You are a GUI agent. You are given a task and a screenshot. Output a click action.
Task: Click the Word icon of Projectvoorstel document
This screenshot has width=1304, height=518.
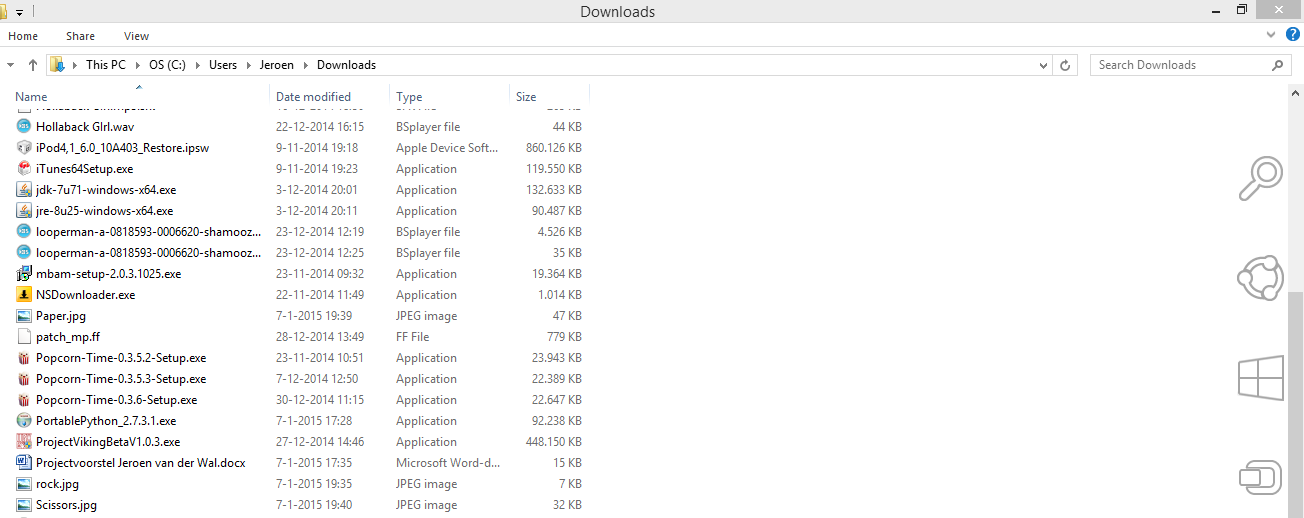pos(25,463)
